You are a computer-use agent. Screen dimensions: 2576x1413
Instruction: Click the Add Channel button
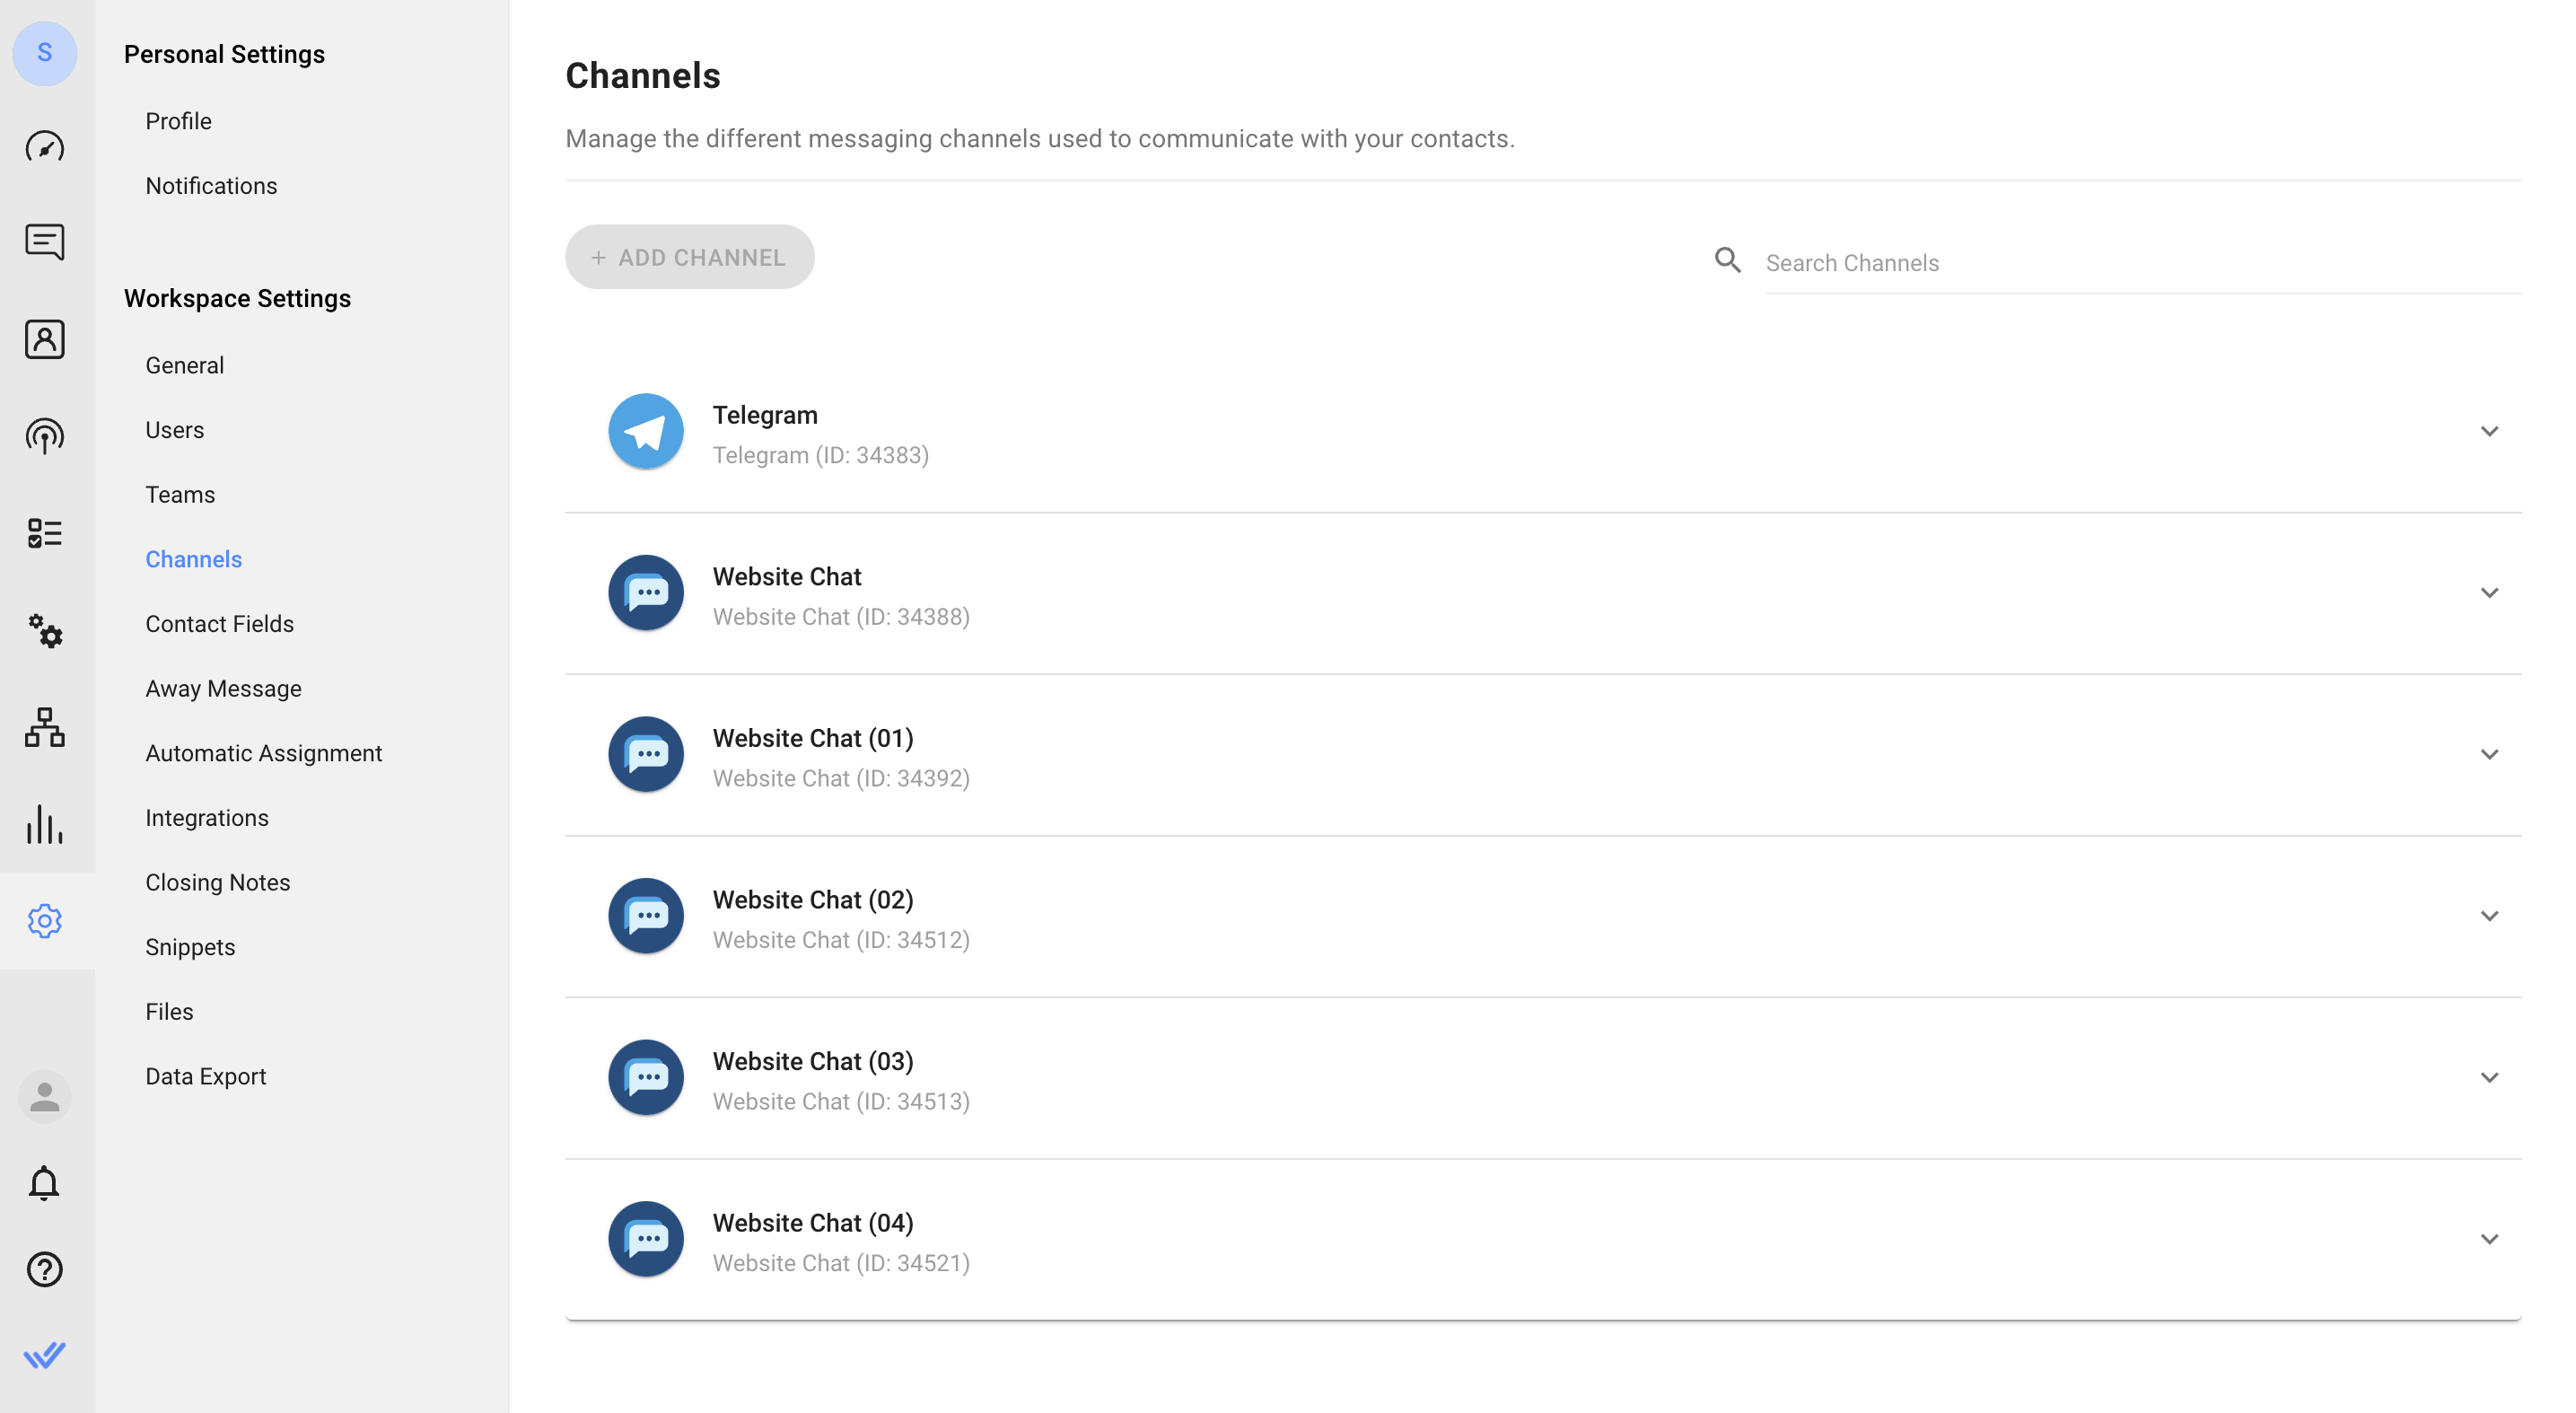pyautogui.click(x=689, y=257)
